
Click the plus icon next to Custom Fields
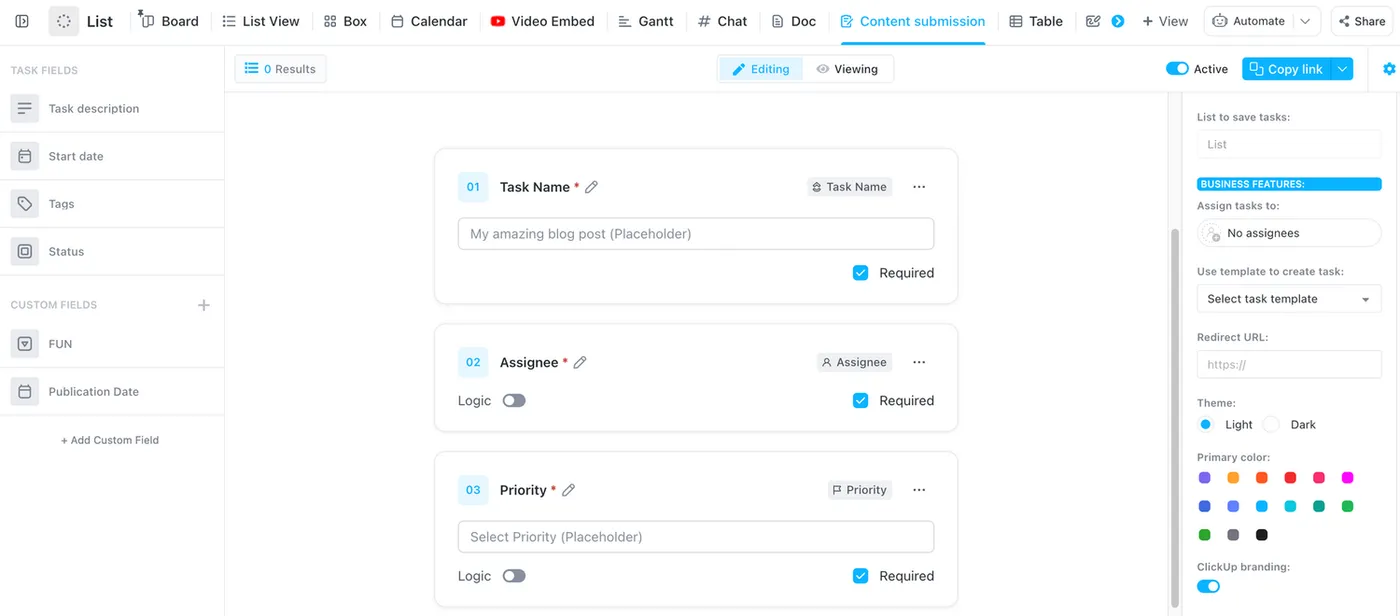point(204,305)
